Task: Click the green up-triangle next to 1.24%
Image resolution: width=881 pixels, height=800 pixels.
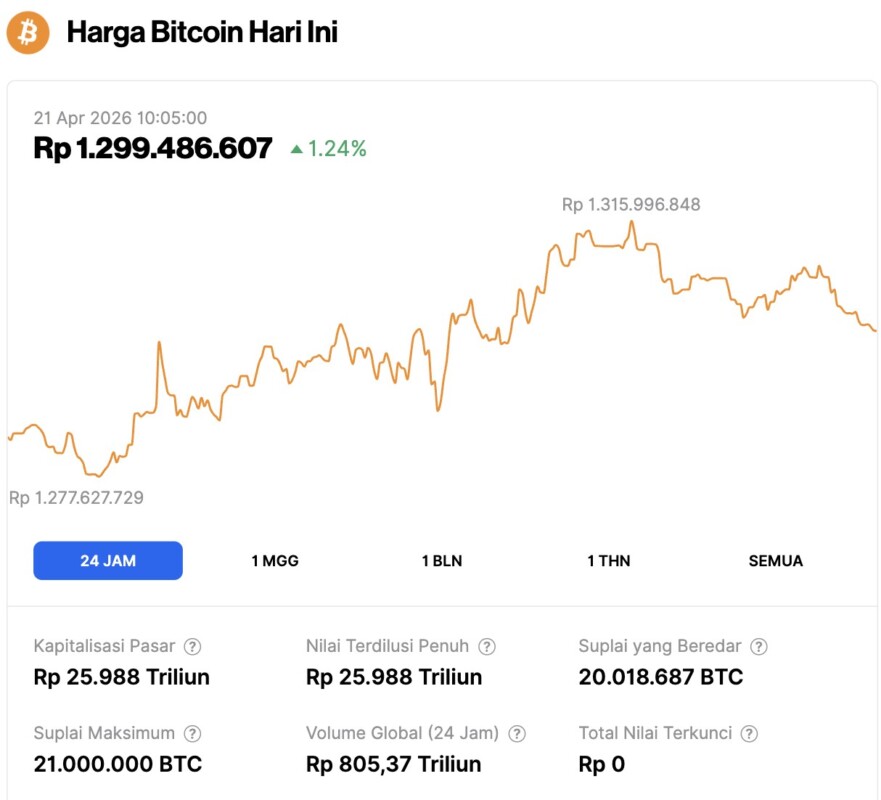Action: 296,150
